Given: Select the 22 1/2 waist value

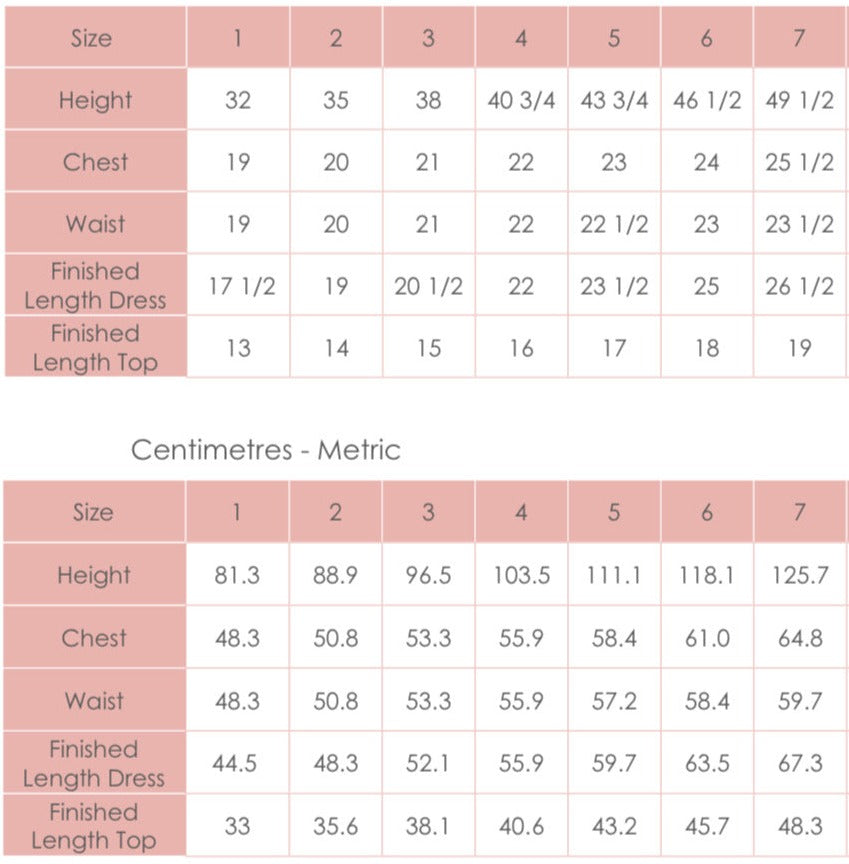Looking at the screenshot, I should tap(614, 224).
